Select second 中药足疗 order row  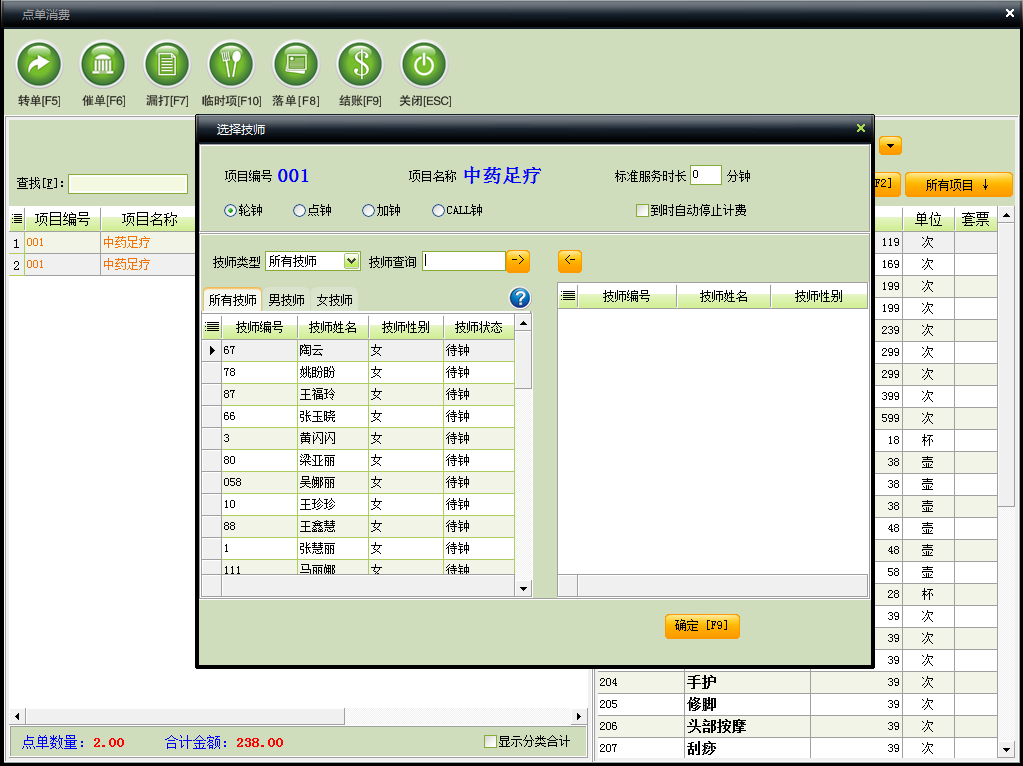(x=102, y=264)
